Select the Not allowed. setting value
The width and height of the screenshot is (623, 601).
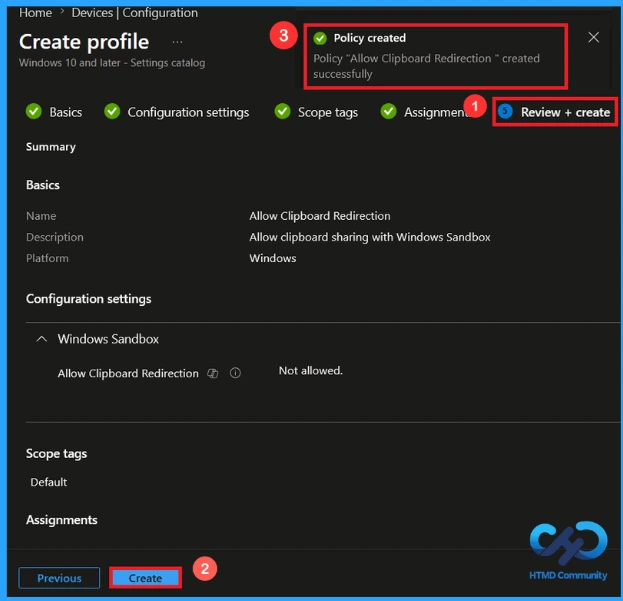[x=311, y=371]
